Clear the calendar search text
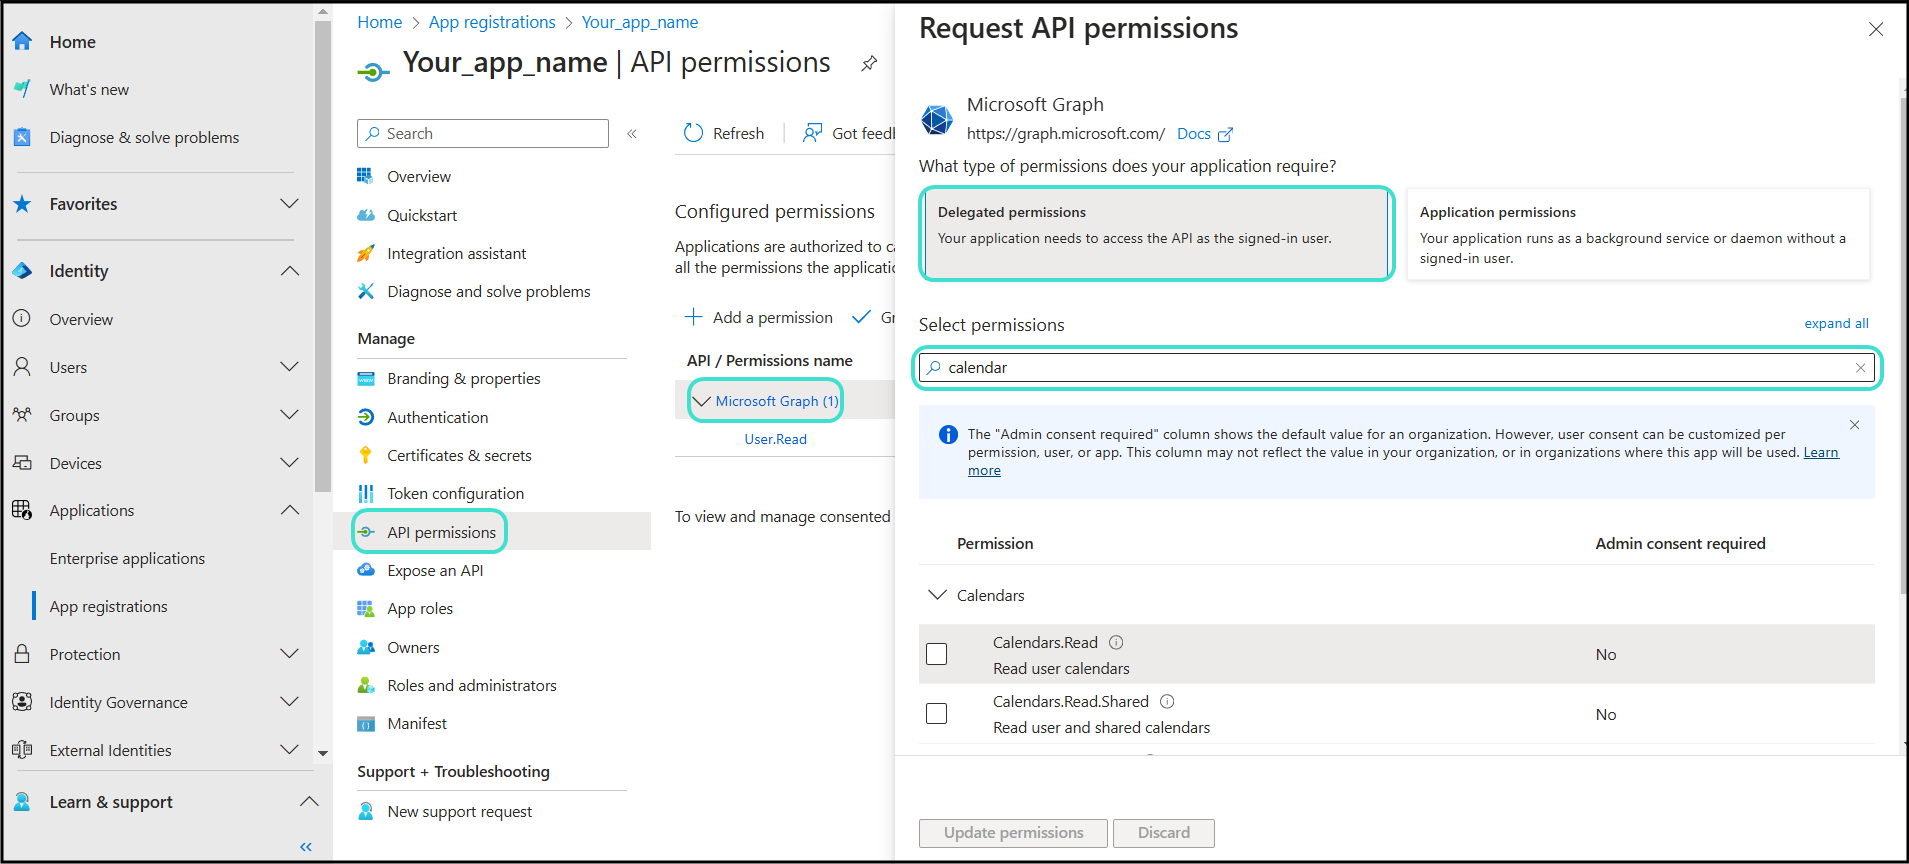Viewport: 1909px width, 864px height. point(1860,368)
